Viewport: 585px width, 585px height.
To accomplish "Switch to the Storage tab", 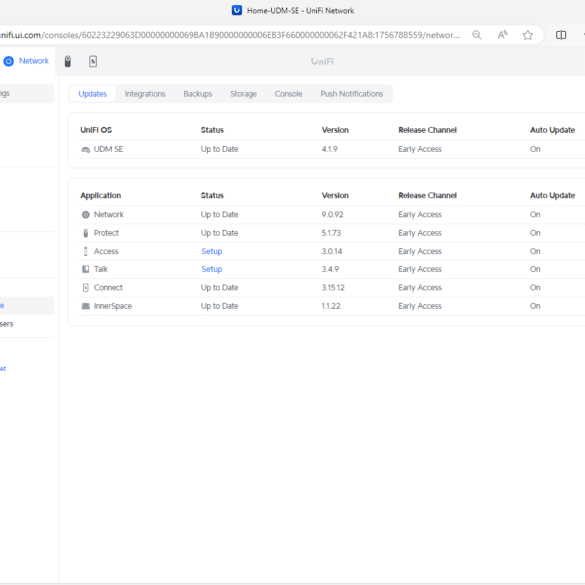I will [x=243, y=94].
